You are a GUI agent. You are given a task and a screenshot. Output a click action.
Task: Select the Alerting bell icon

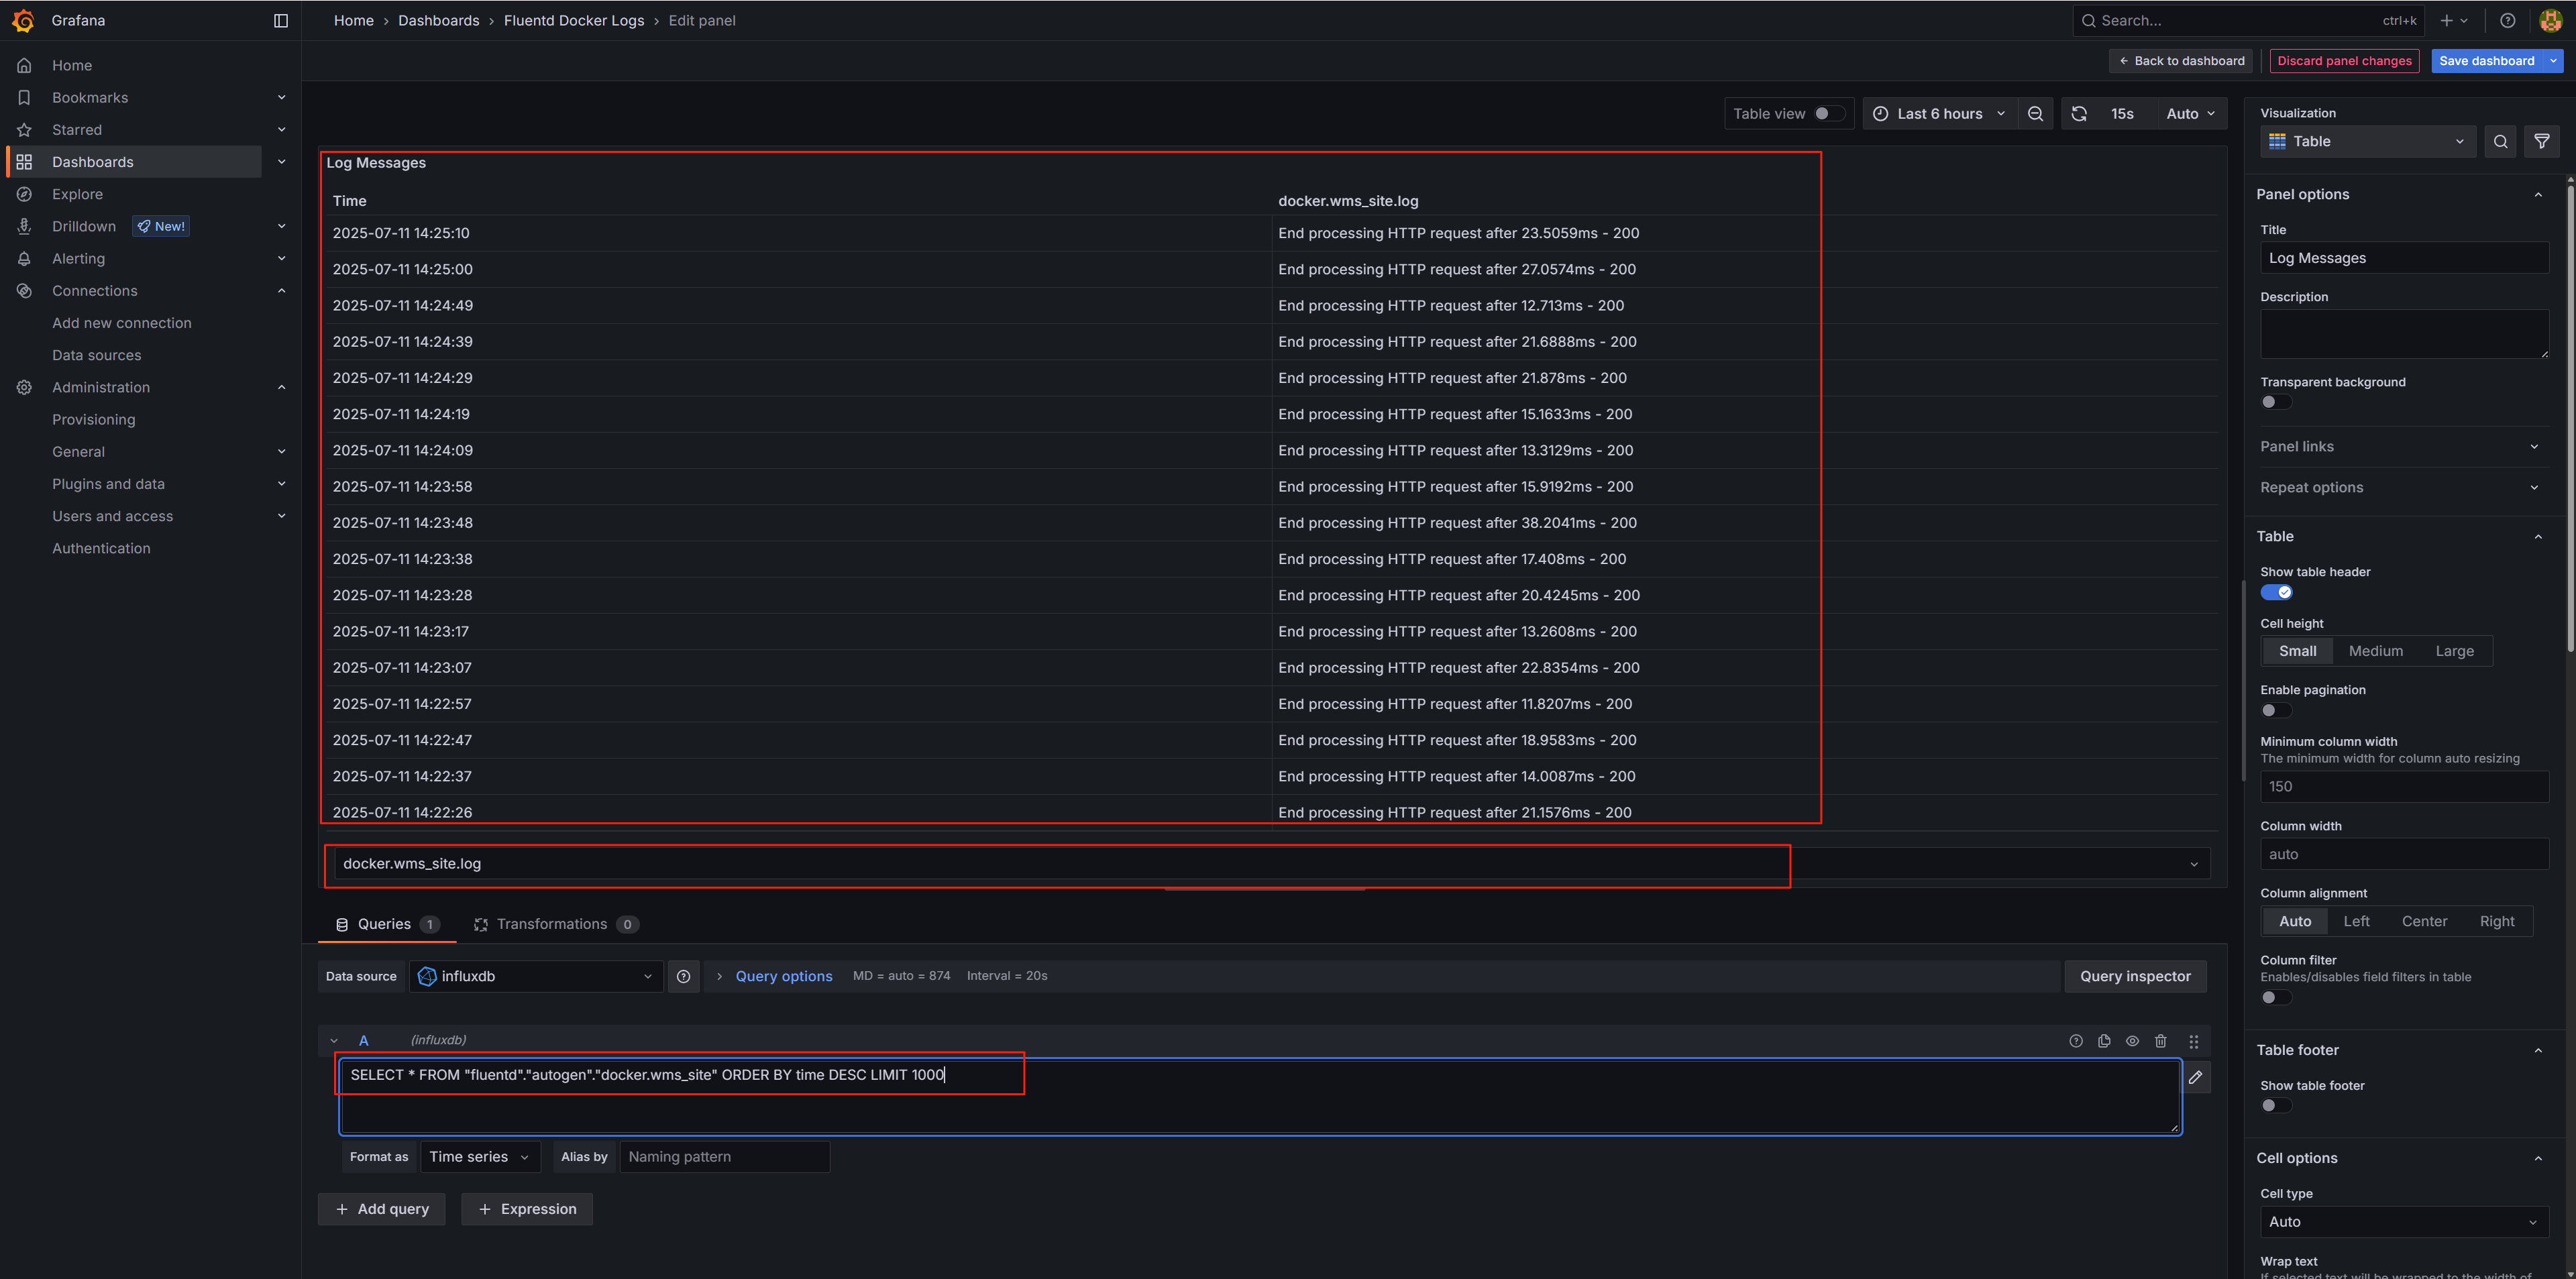24,258
